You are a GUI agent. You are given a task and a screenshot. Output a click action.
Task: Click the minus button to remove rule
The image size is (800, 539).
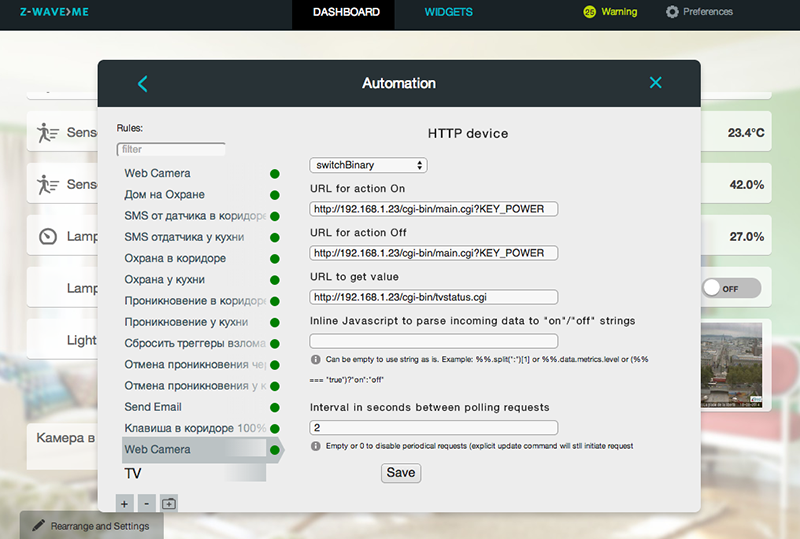[x=146, y=504]
